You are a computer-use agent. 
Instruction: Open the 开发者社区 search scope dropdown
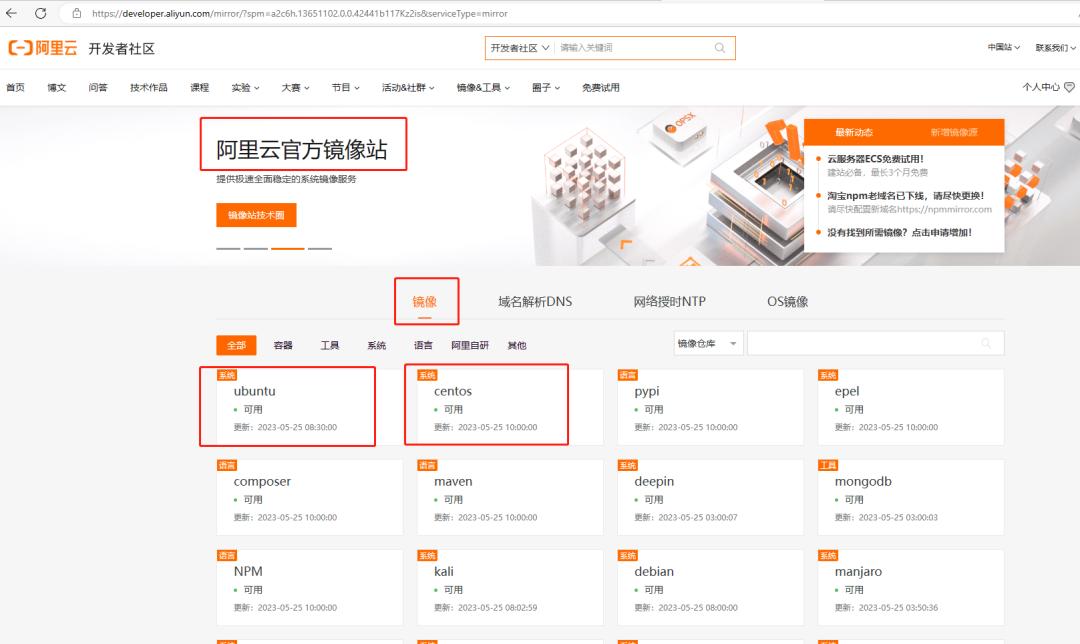point(520,47)
